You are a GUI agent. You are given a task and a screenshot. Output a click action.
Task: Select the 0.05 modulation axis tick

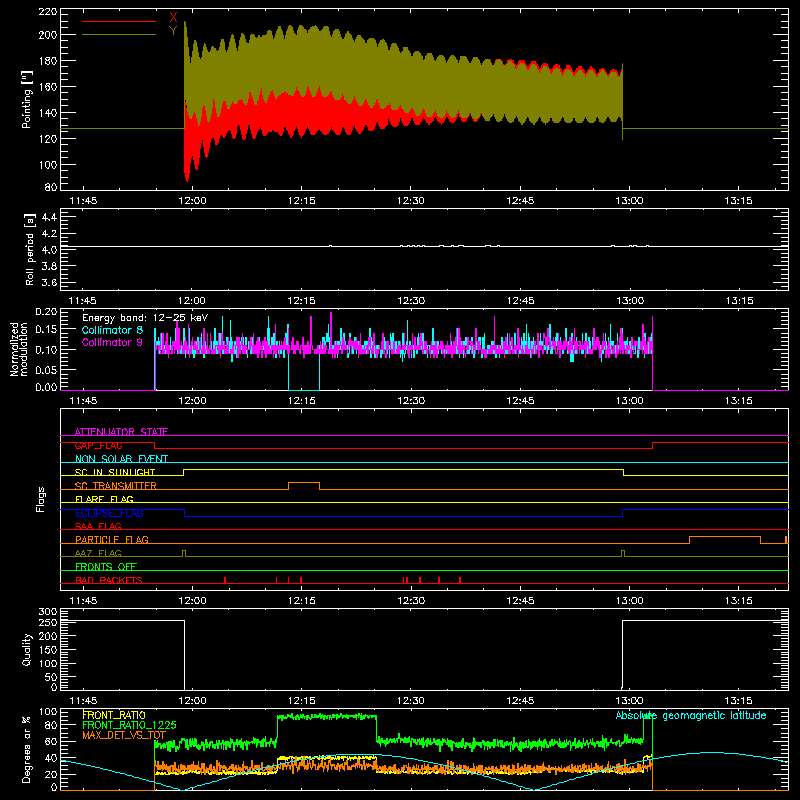(x=46, y=369)
